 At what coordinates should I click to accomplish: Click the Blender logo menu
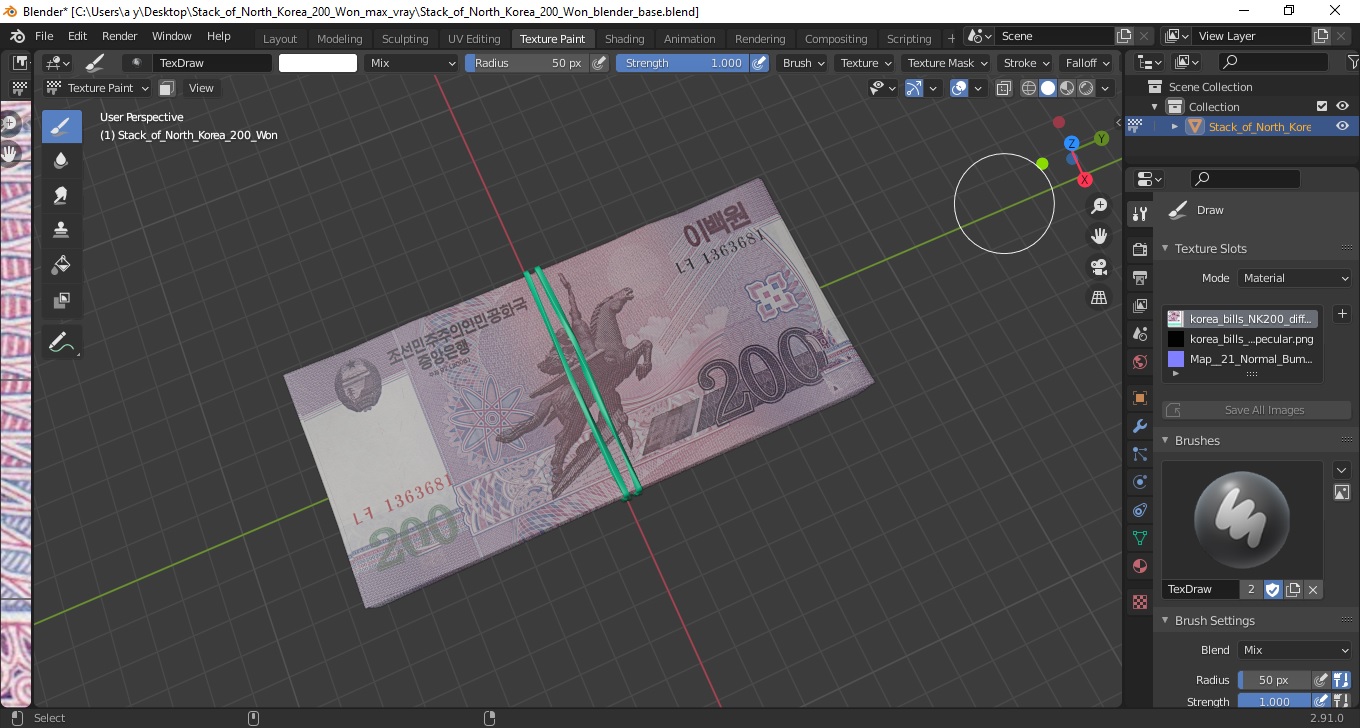tap(17, 36)
